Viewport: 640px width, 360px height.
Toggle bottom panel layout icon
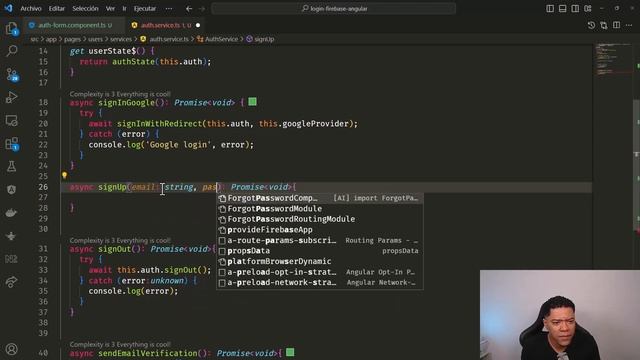[x=562, y=8]
